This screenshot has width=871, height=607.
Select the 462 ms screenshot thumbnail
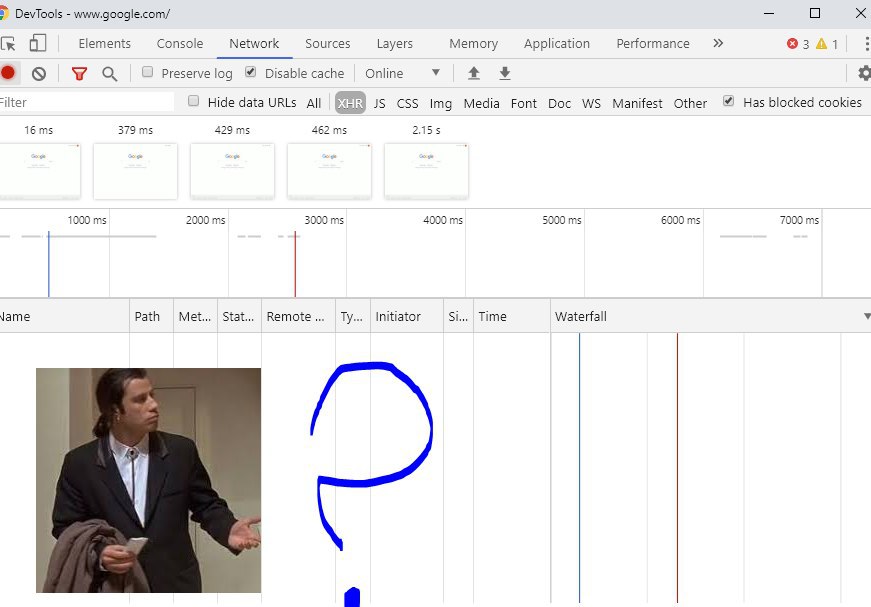click(329, 171)
